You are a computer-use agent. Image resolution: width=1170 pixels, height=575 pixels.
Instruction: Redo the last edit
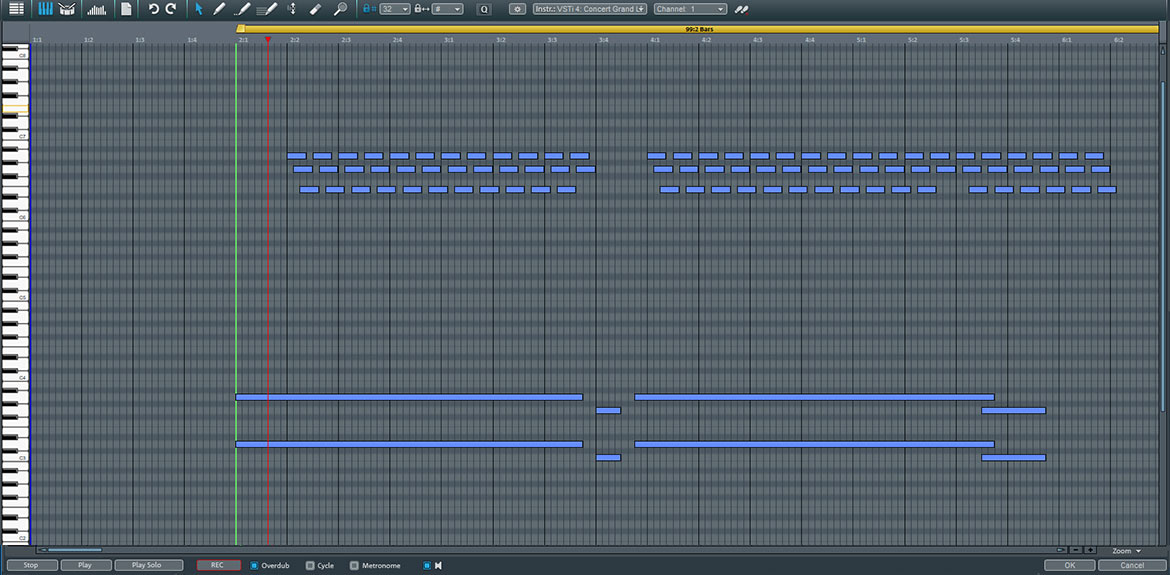(171, 9)
